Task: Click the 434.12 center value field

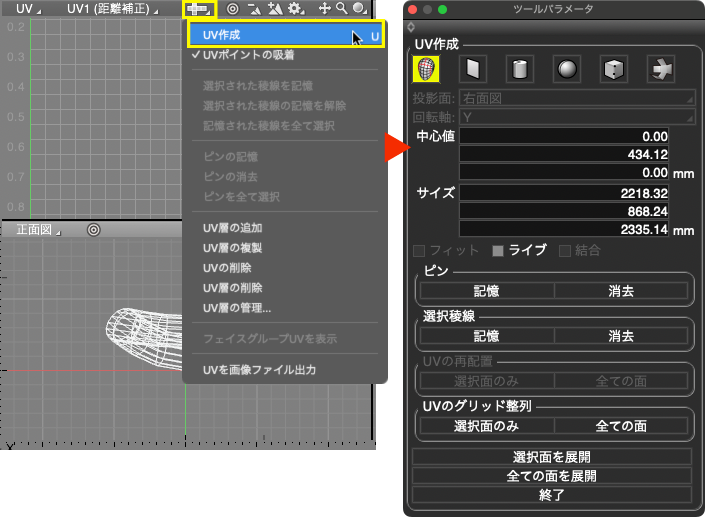Action: (578, 153)
